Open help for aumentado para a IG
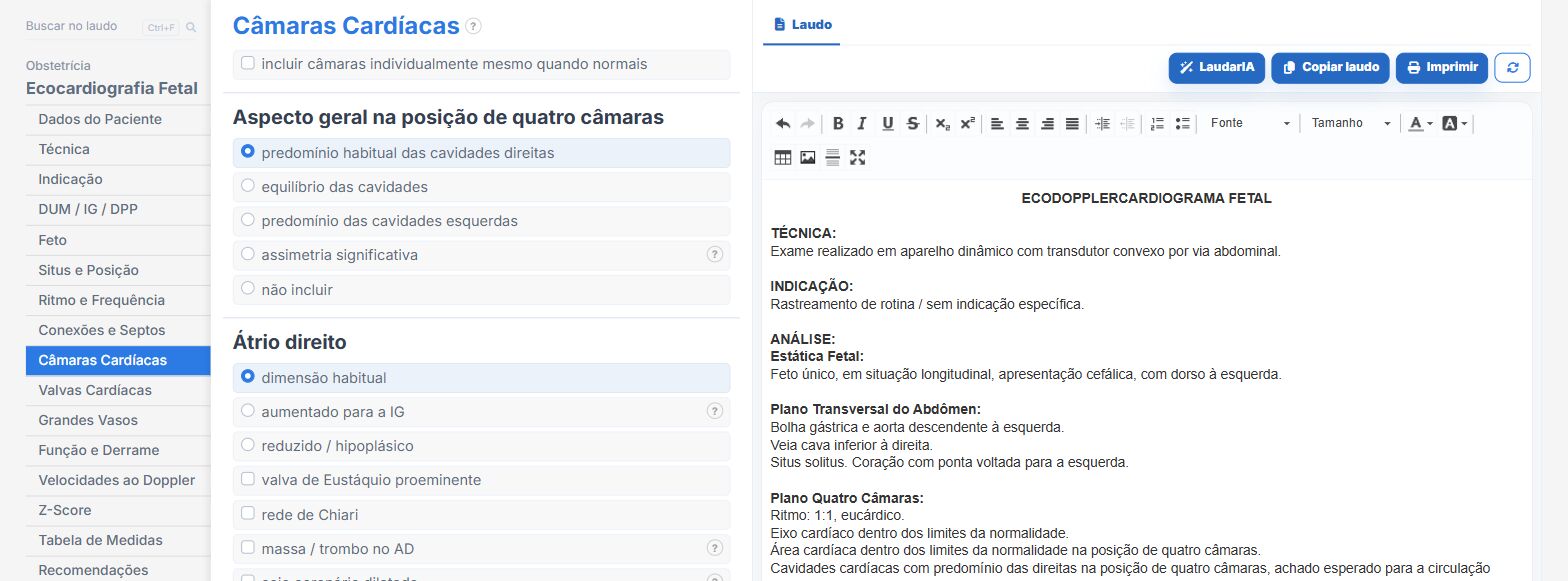Image resolution: width=1568 pixels, height=581 pixels. click(714, 411)
